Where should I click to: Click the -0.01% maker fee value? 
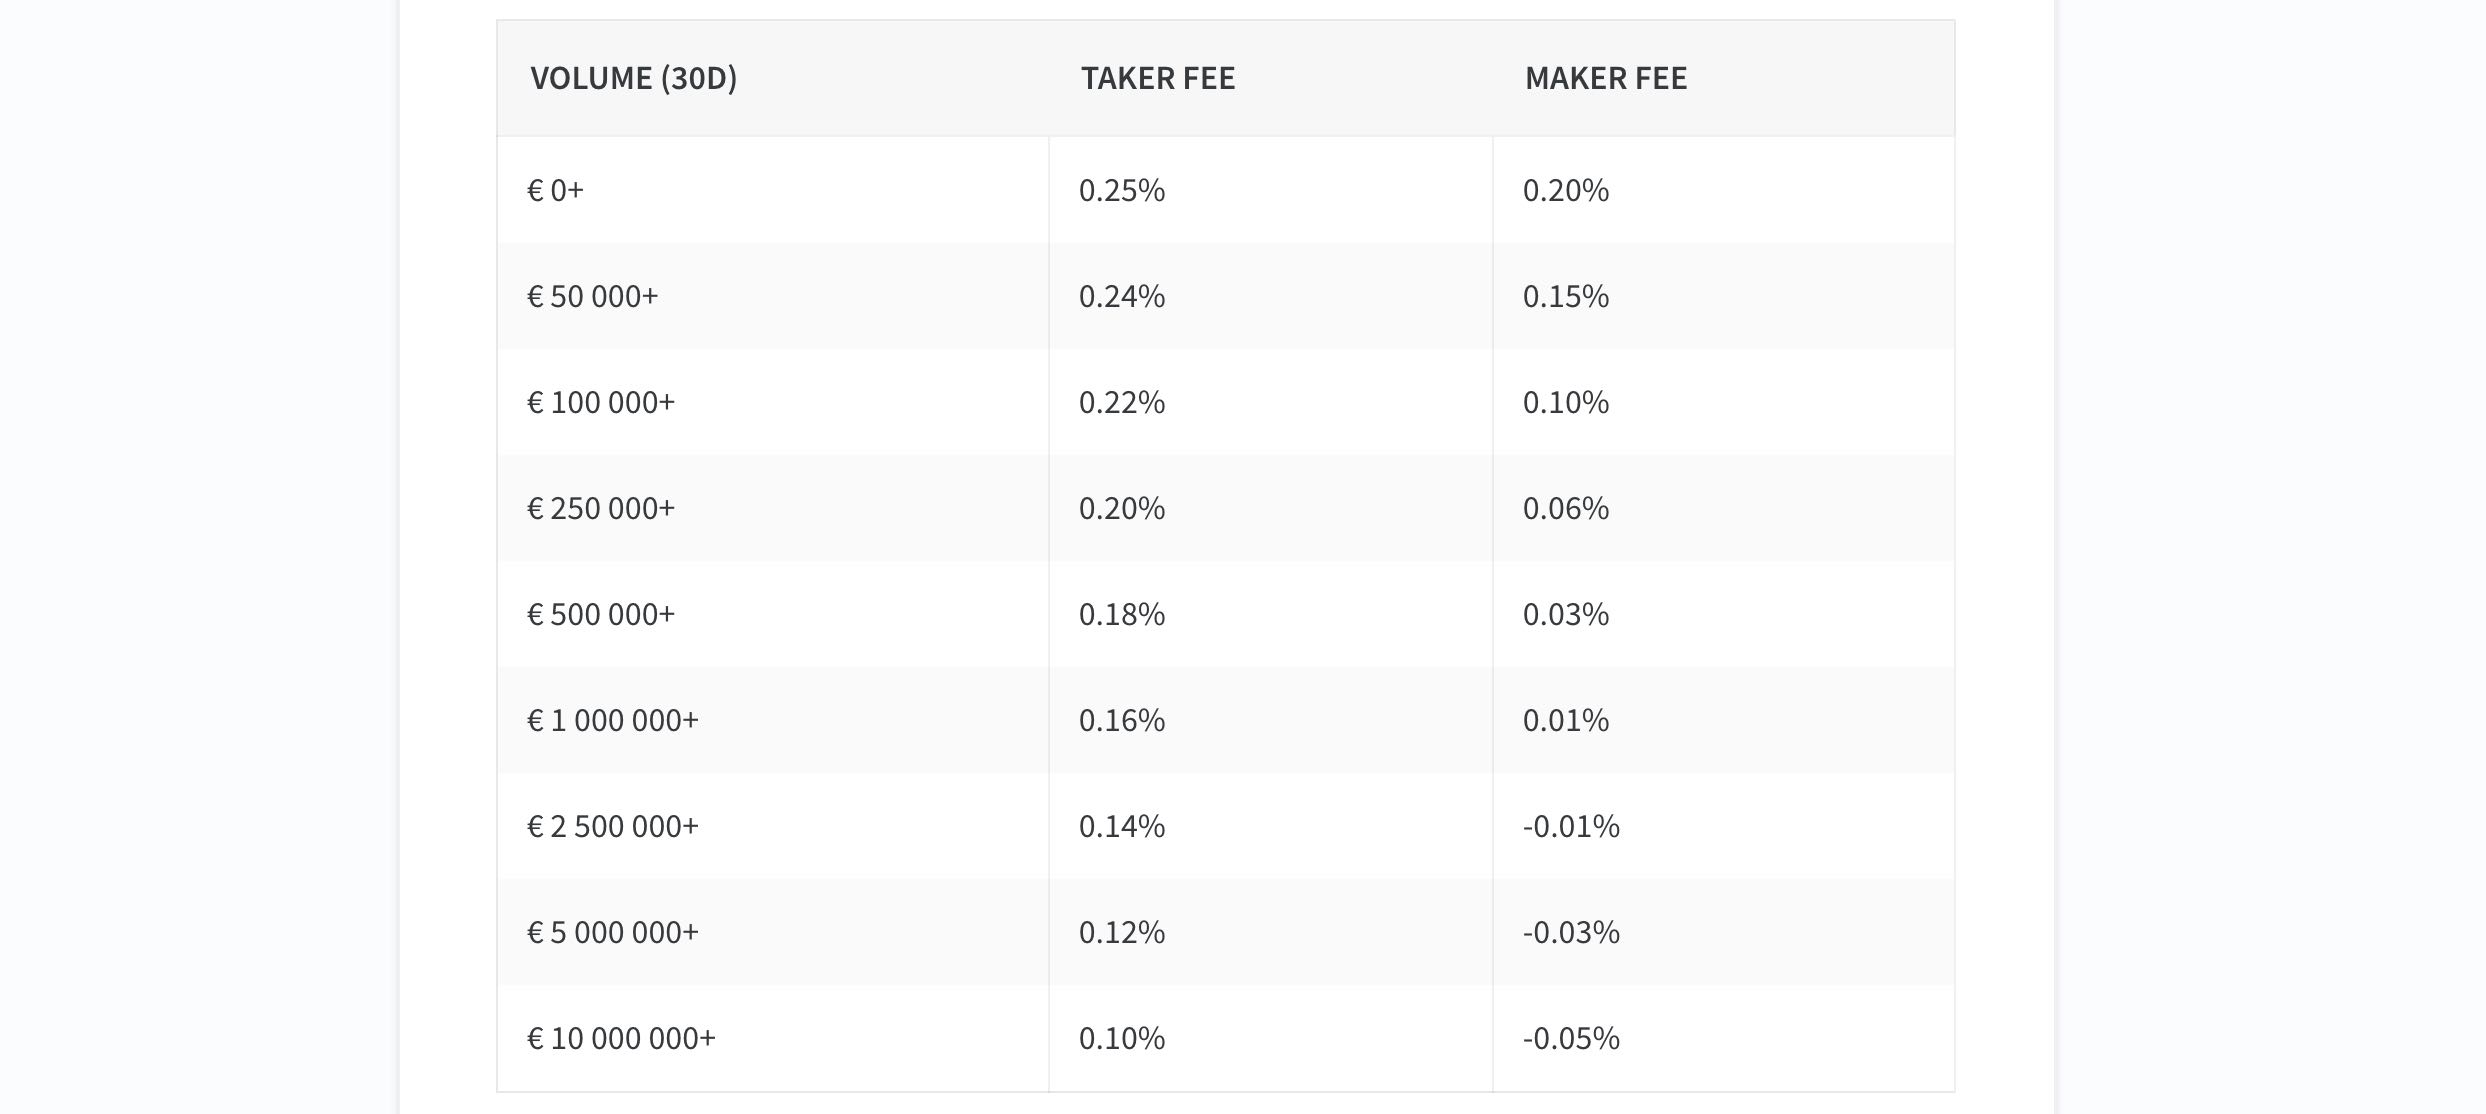(1571, 826)
